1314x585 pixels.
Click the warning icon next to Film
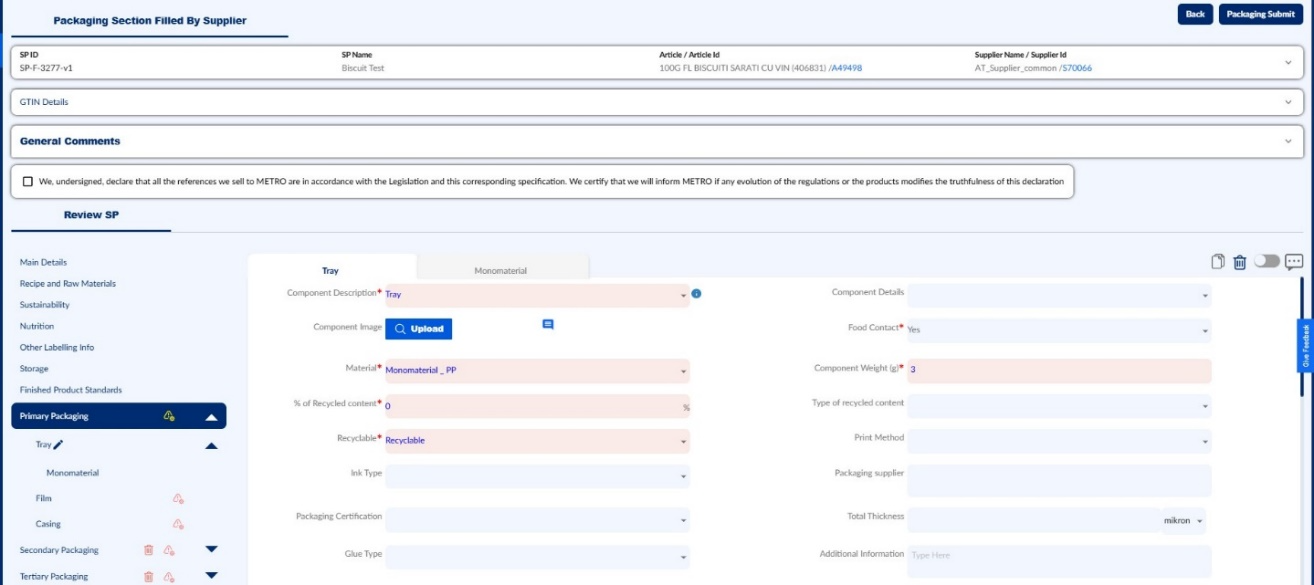point(178,498)
